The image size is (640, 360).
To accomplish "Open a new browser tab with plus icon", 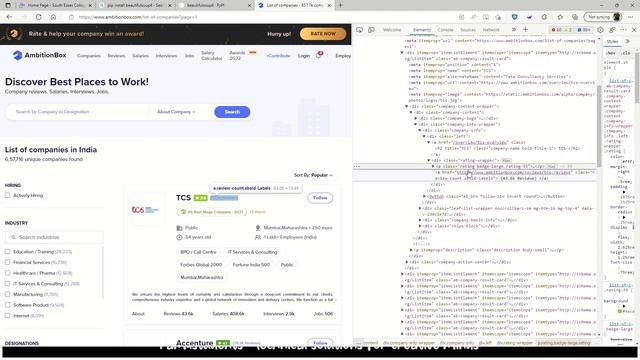I will tap(340, 5).
